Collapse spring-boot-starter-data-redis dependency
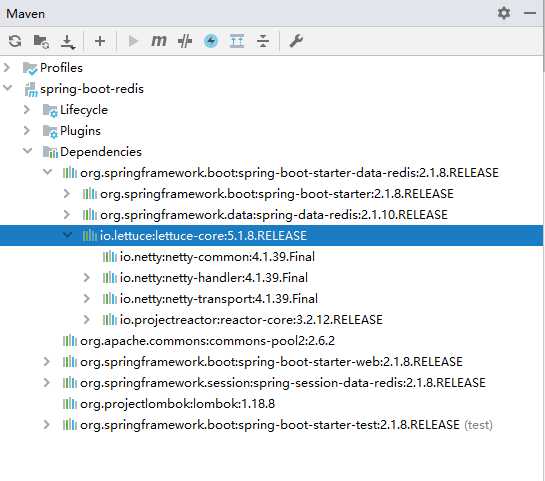545x481 pixels. [x=48, y=172]
